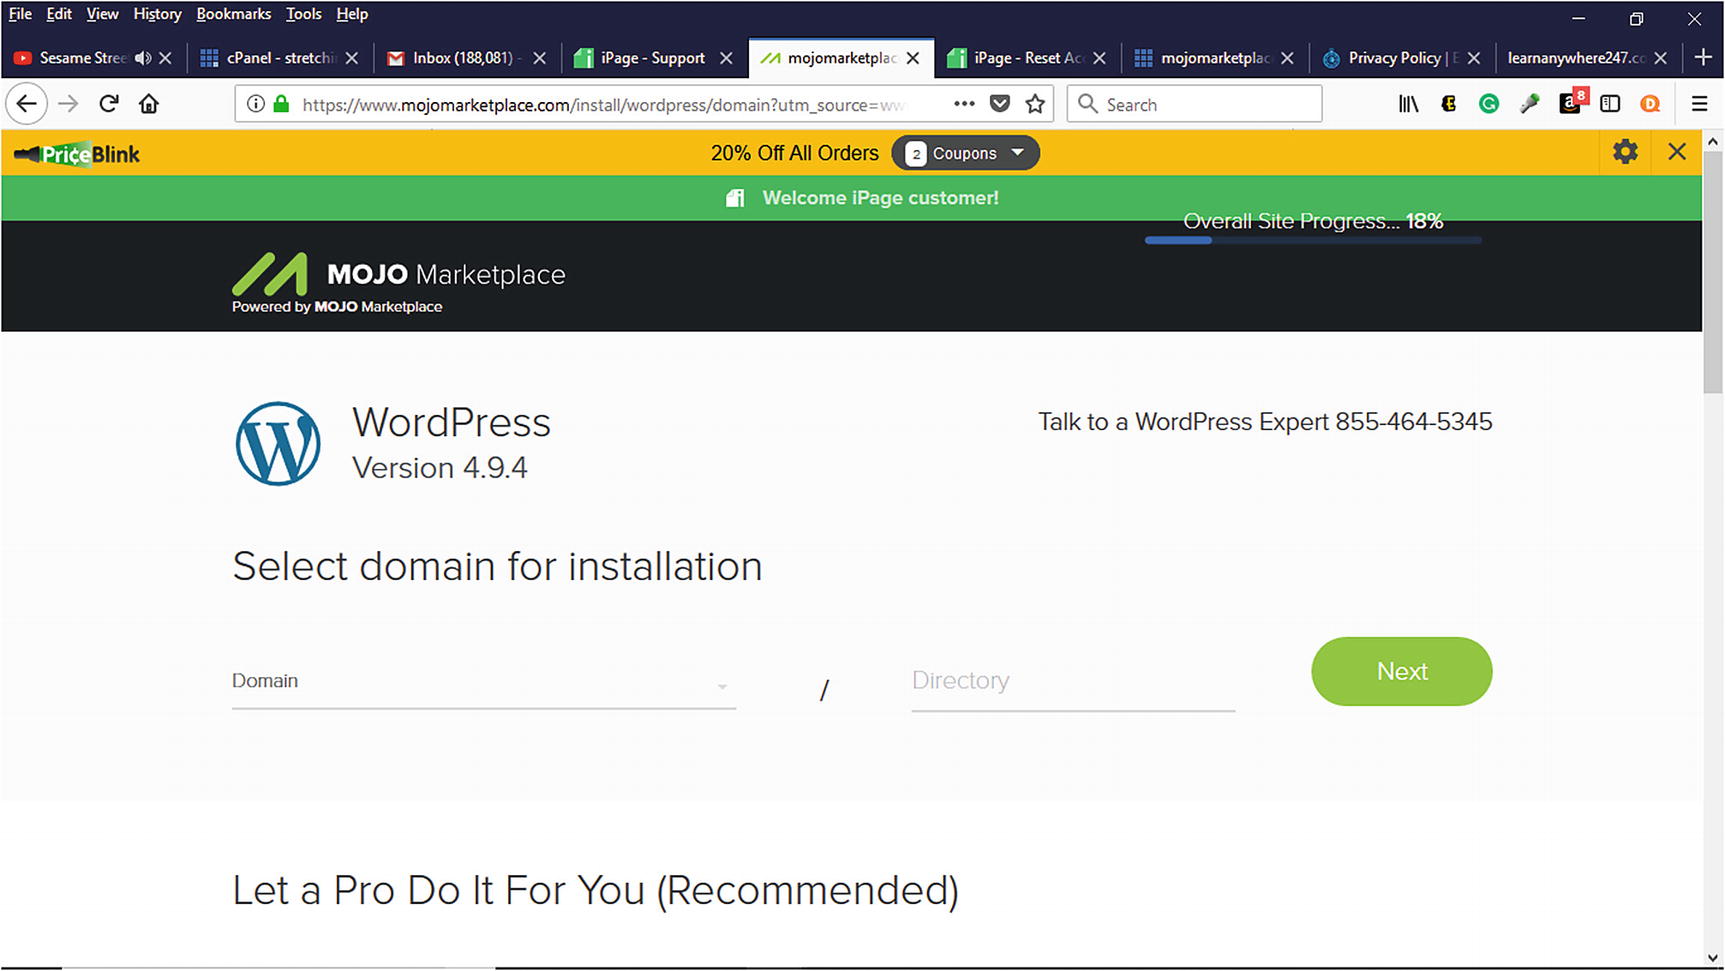The height and width of the screenshot is (971, 1725).
Task: Expand the Coupons dropdown
Action: (x=965, y=153)
